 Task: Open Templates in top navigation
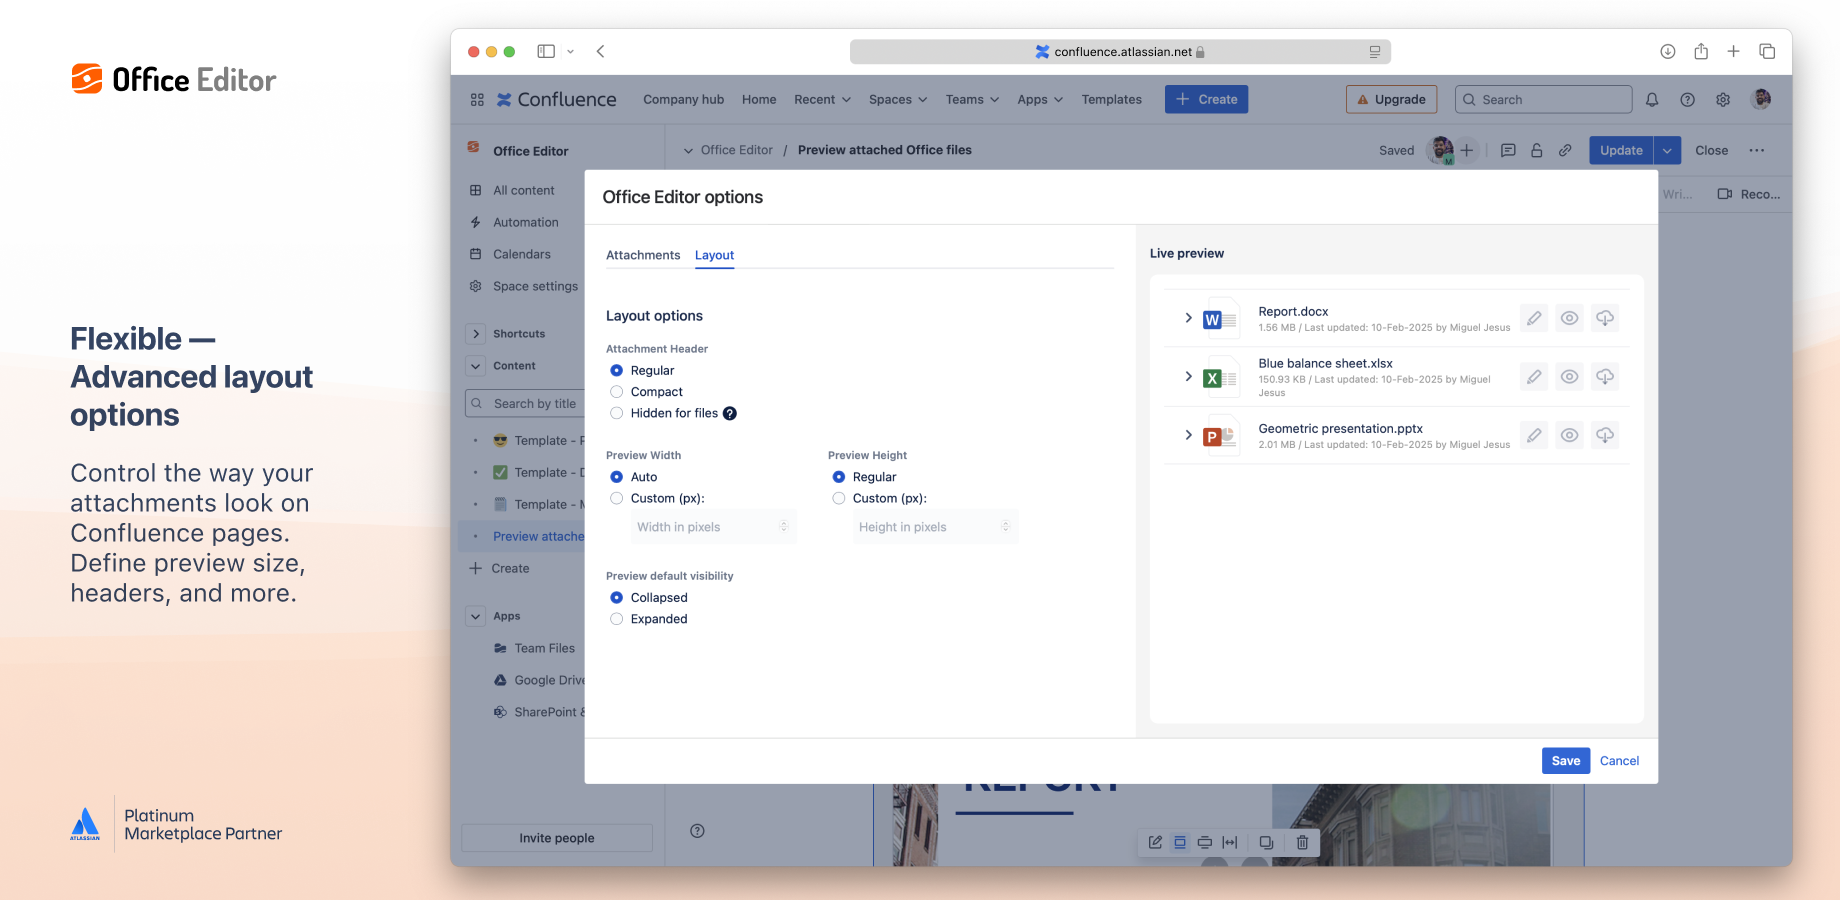pyautogui.click(x=1111, y=99)
